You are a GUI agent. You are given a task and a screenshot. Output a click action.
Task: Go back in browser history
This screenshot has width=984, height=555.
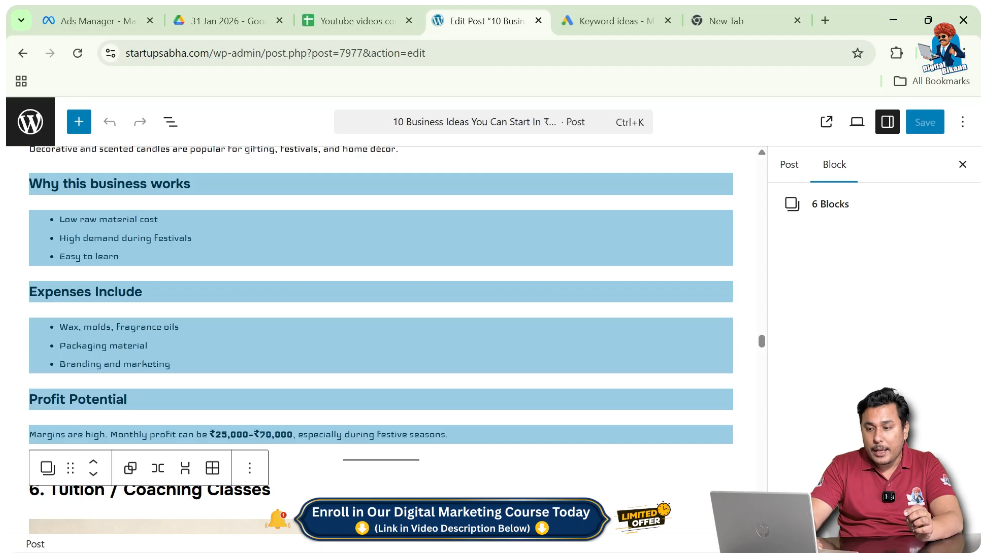(23, 53)
